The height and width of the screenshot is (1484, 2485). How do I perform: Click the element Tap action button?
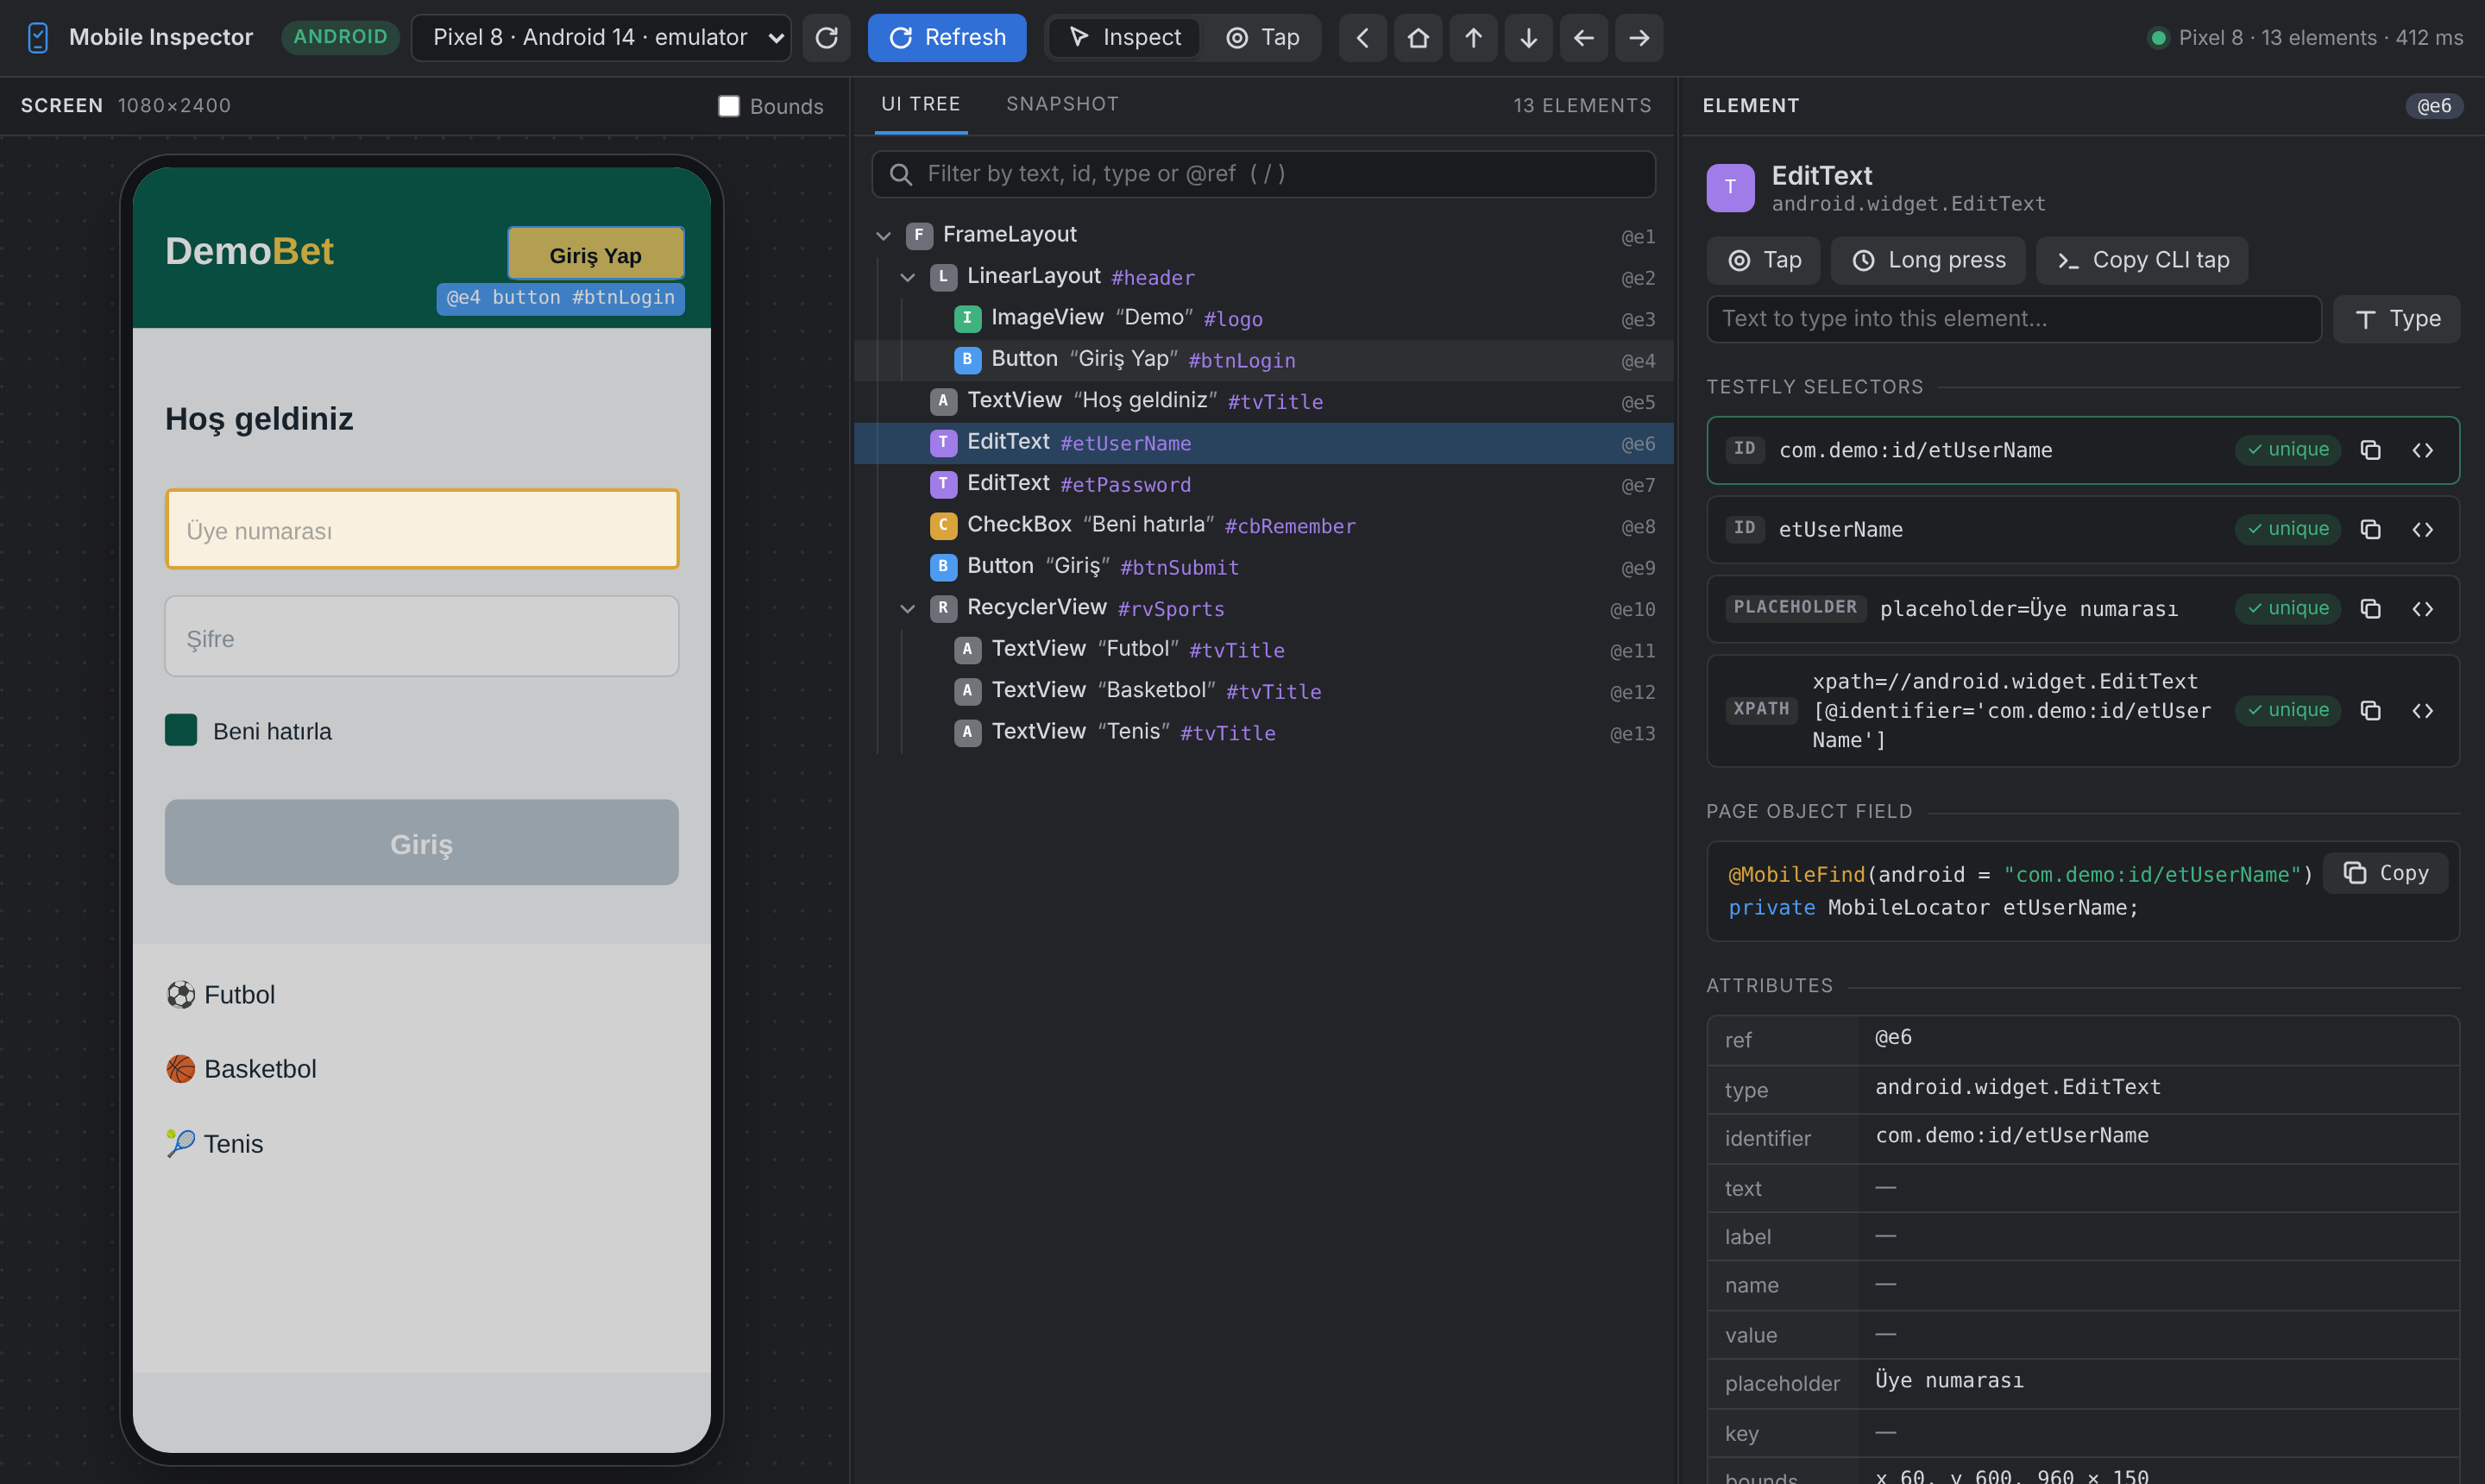point(1764,260)
